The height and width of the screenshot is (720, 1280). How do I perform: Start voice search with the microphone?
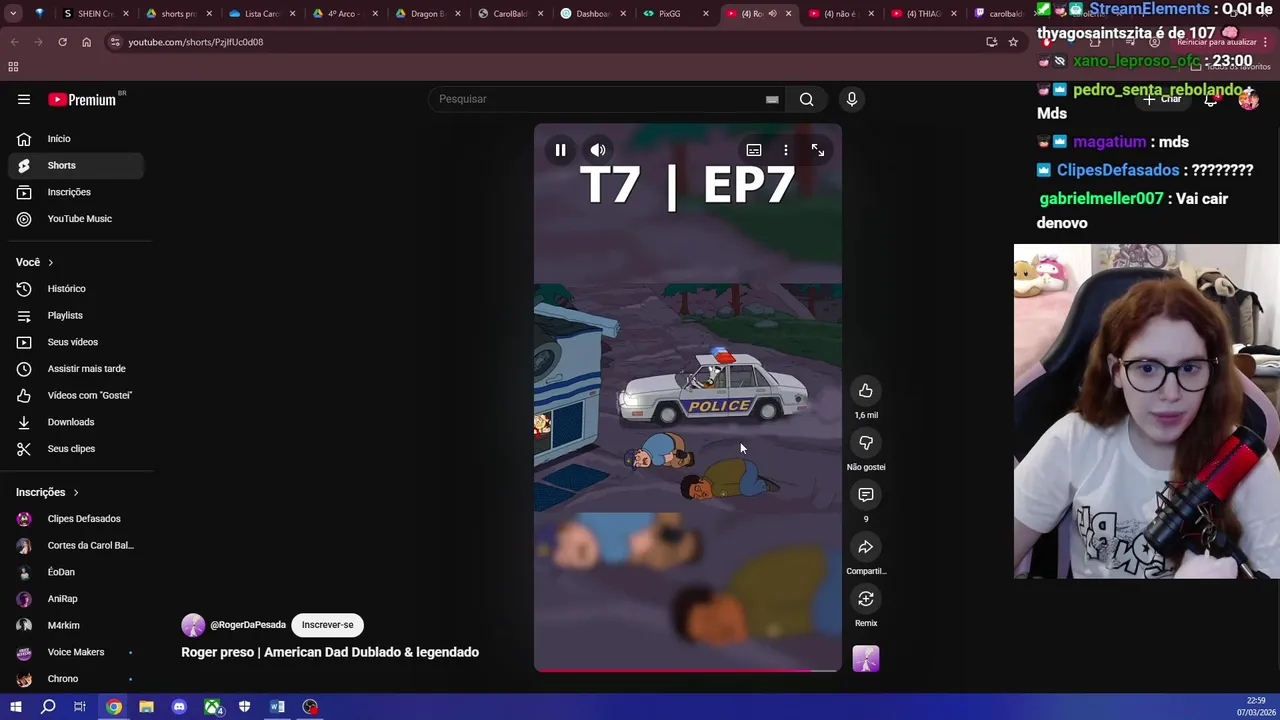[x=852, y=99]
